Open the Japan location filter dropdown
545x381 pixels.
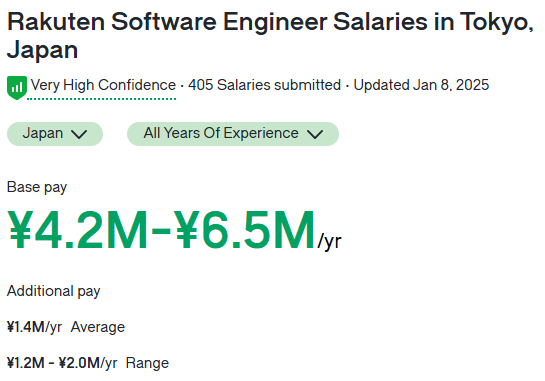click(x=55, y=134)
